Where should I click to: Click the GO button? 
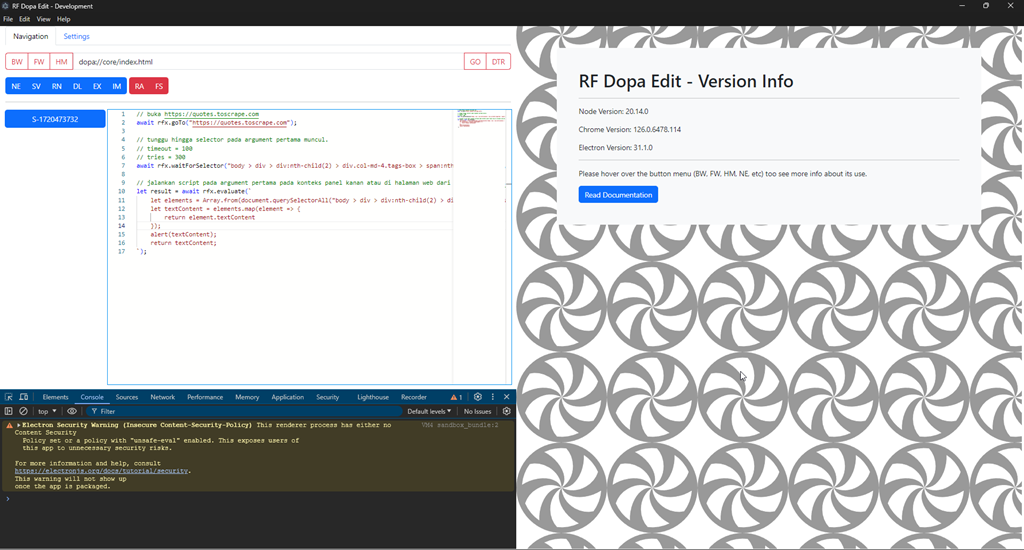pyautogui.click(x=475, y=62)
